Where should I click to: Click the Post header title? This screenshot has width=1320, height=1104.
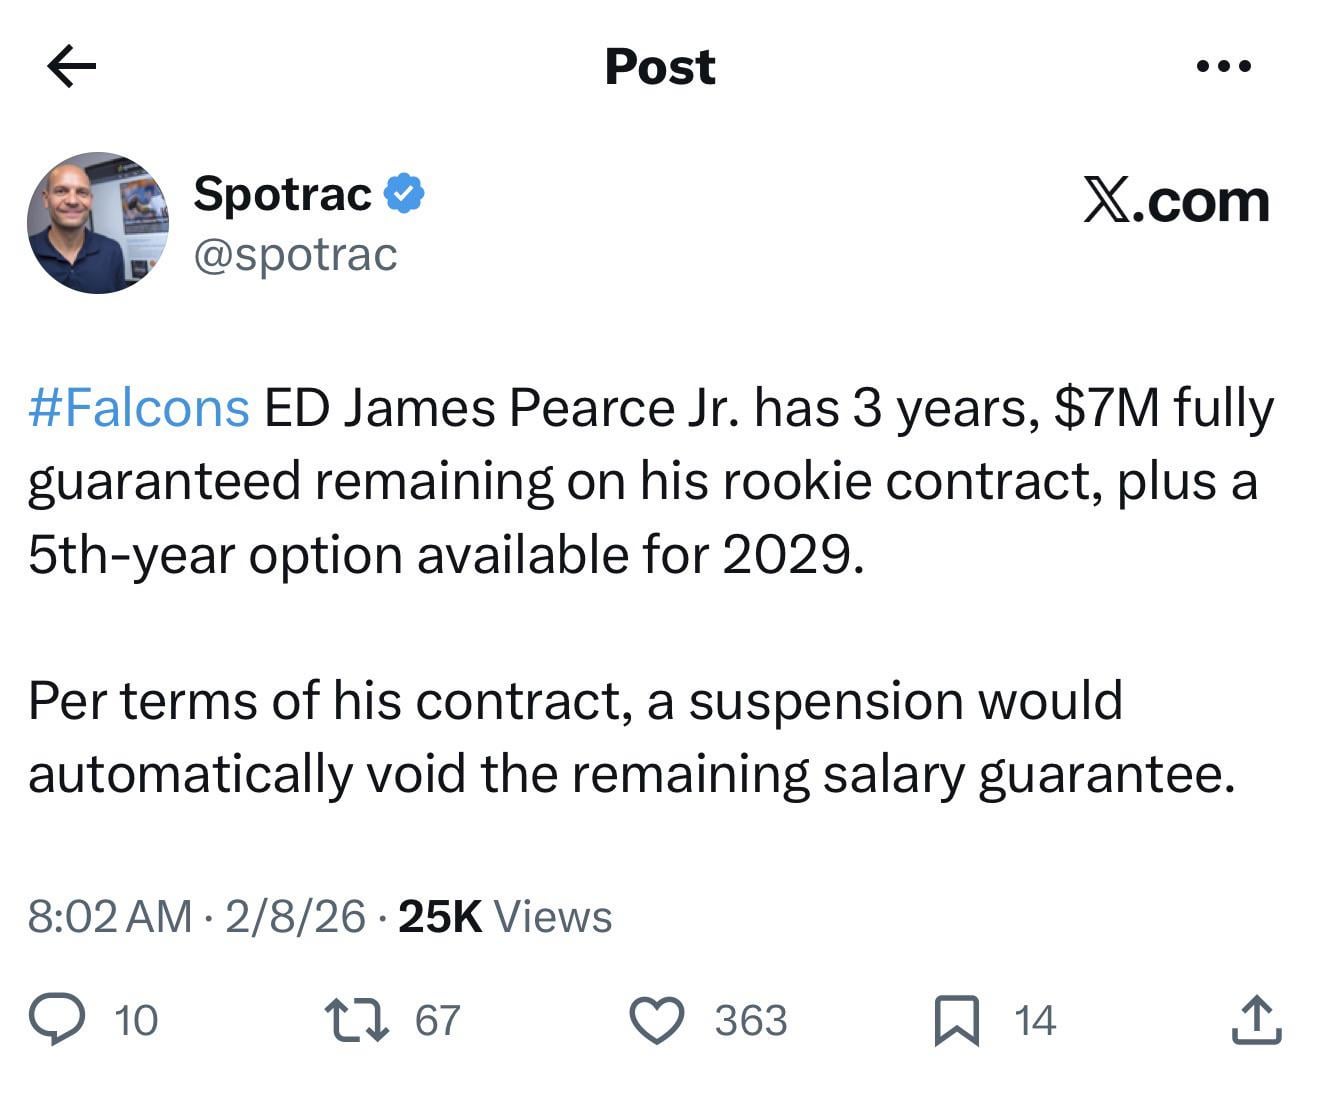(660, 68)
